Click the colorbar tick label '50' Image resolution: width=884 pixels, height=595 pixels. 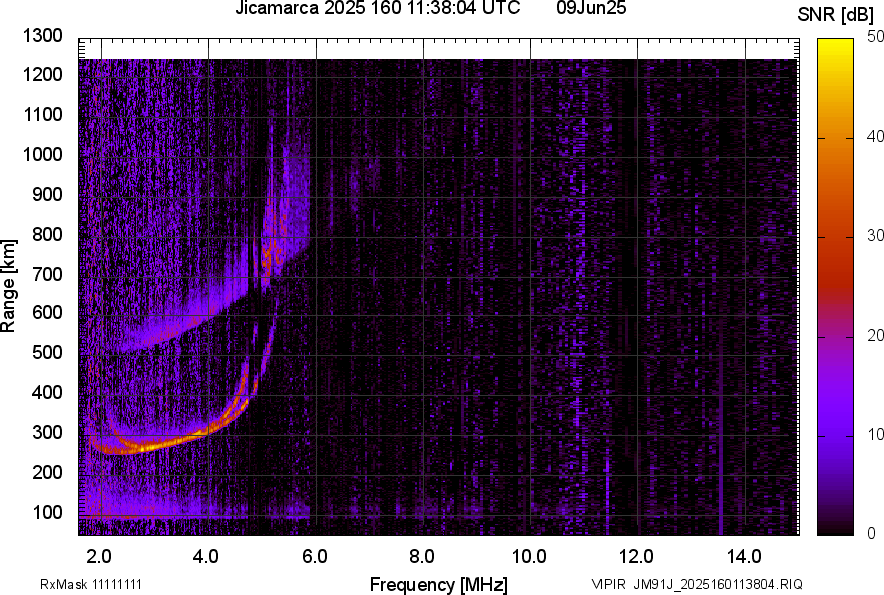point(875,37)
